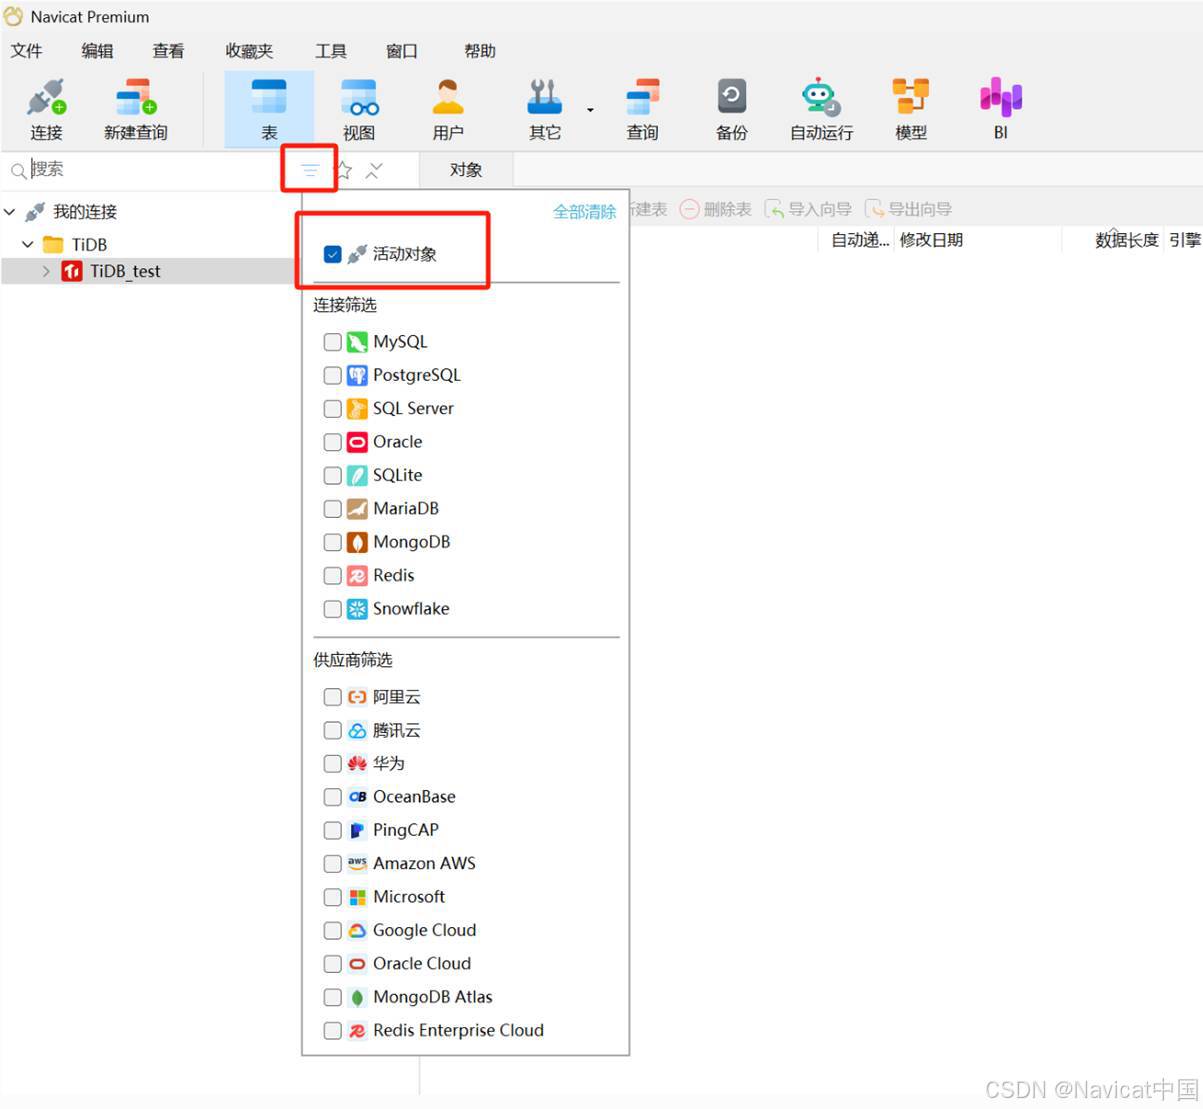The height and width of the screenshot is (1109, 1203).
Task: Click the TiDB_test connection icon
Action: click(72, 271)
